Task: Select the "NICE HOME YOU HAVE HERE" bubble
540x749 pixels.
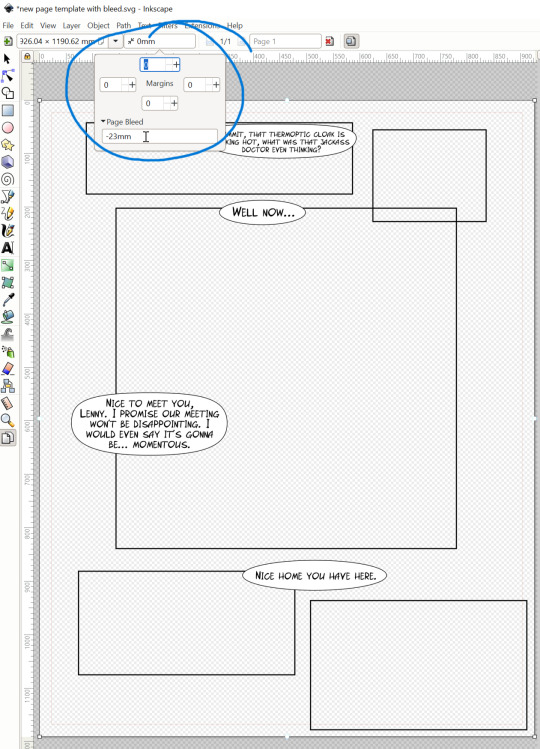Action: point(314,576)
